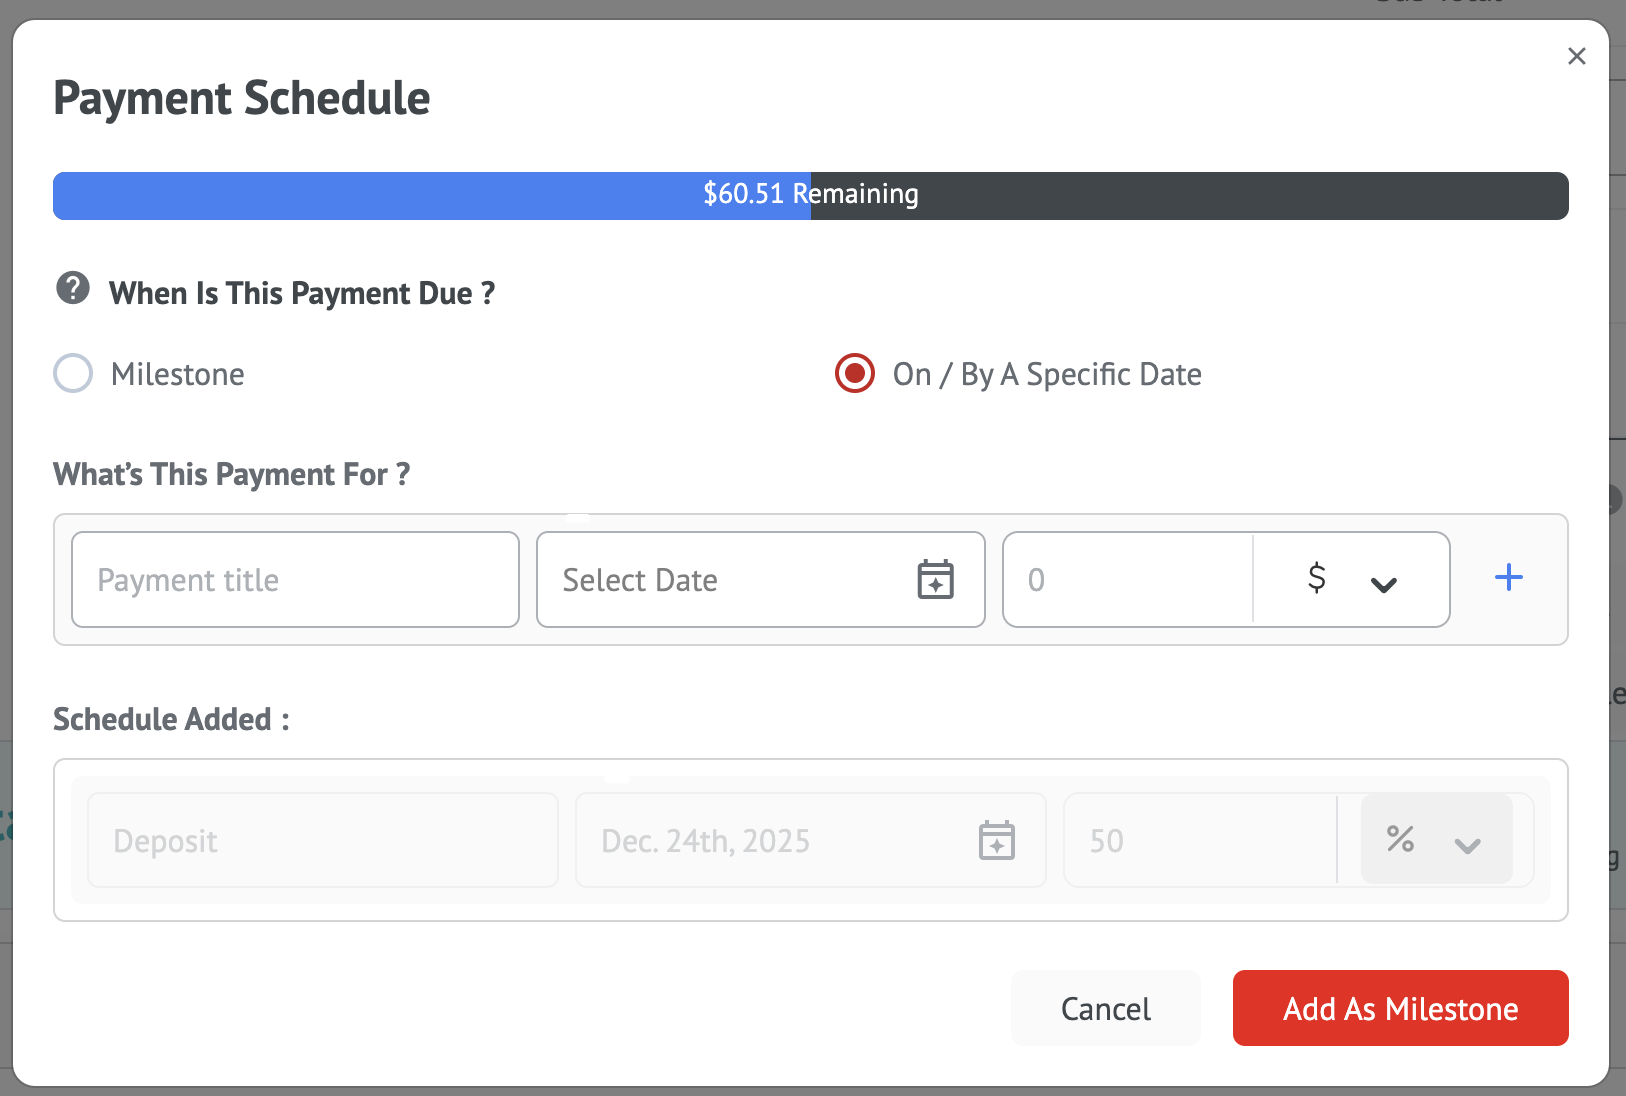The height and width of the screenshot is (1096, 1626).
Task: Select the Milestone radio option
Action: click(73, 374)
